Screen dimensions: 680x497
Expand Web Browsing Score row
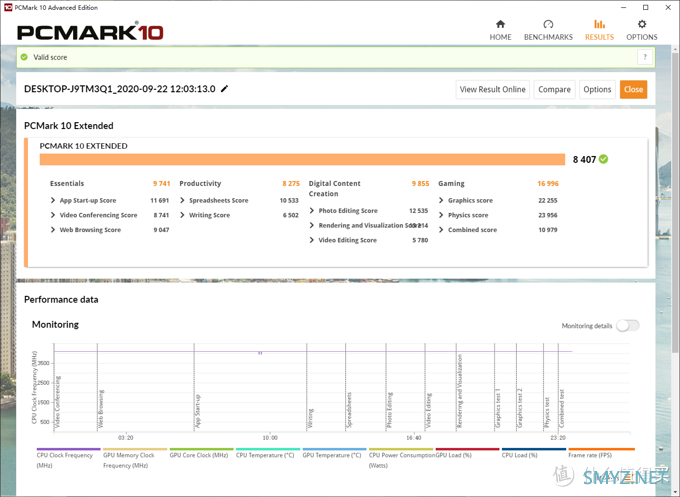53,230
